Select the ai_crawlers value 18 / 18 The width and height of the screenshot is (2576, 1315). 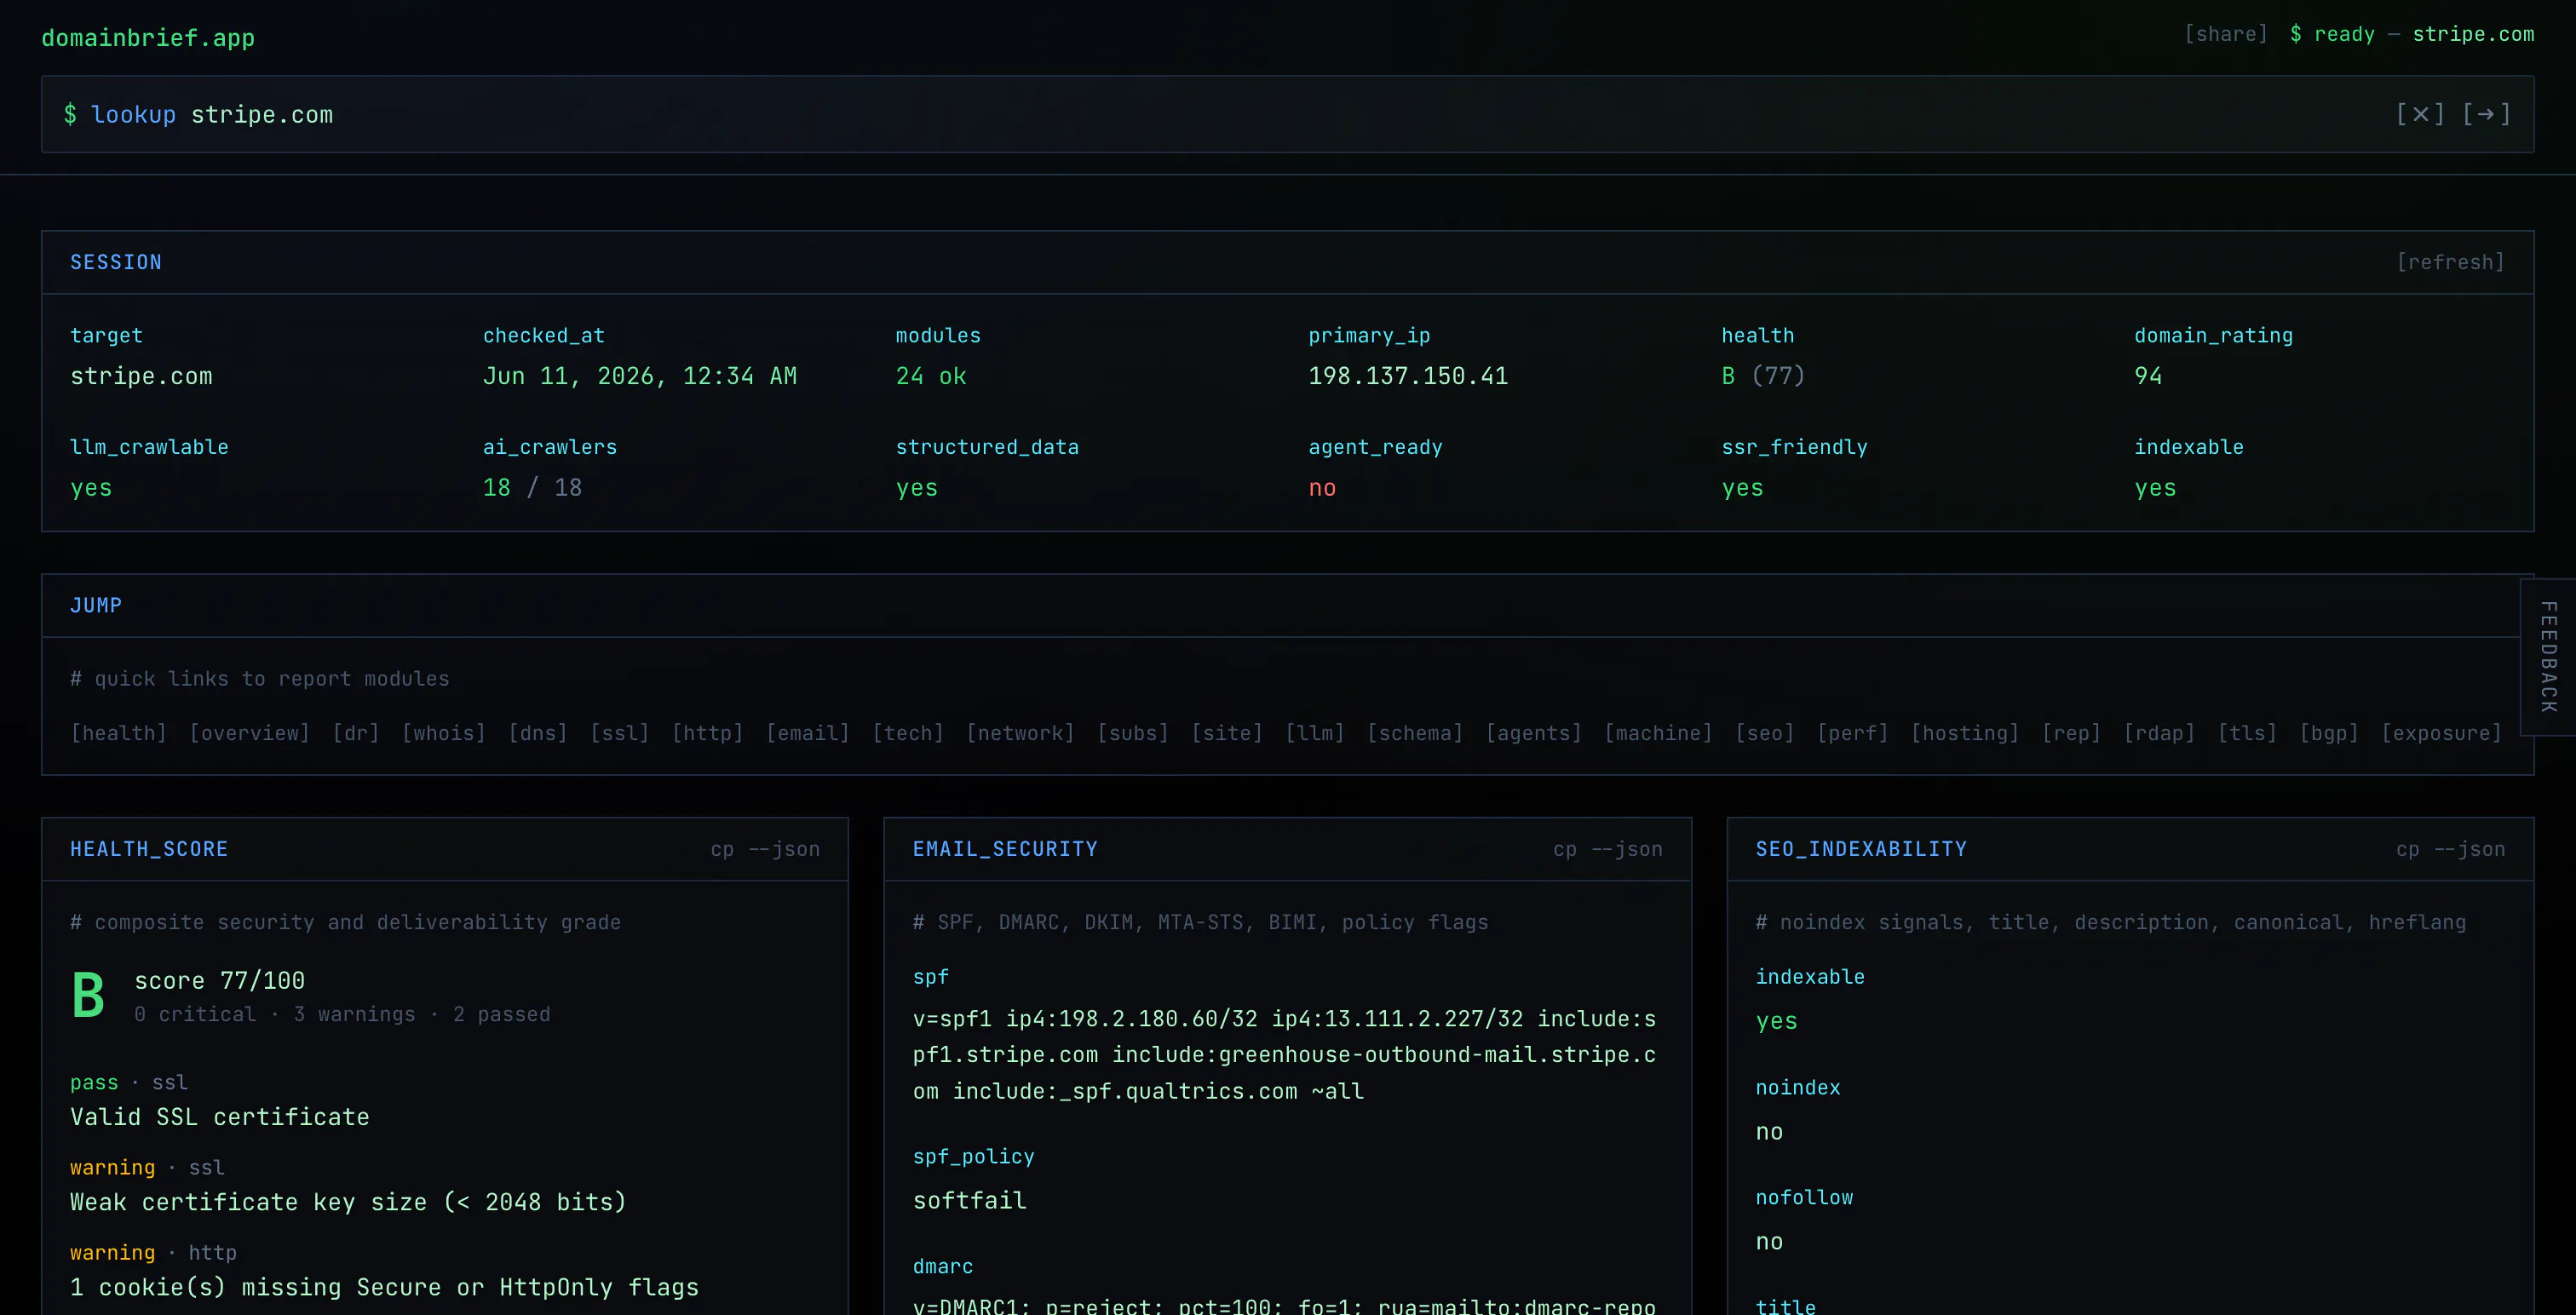pos(532,488)
